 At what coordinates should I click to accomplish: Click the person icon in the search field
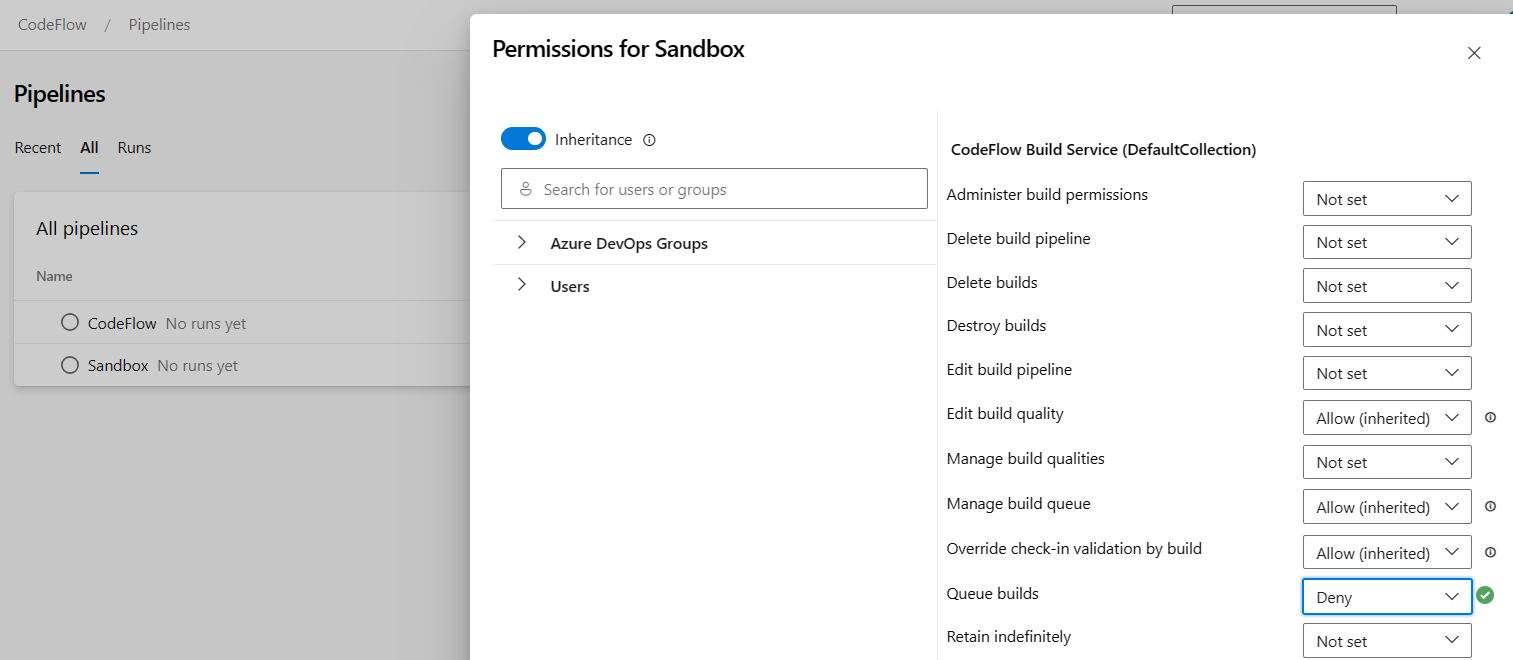pyautogui.click(x=526, y=188)
